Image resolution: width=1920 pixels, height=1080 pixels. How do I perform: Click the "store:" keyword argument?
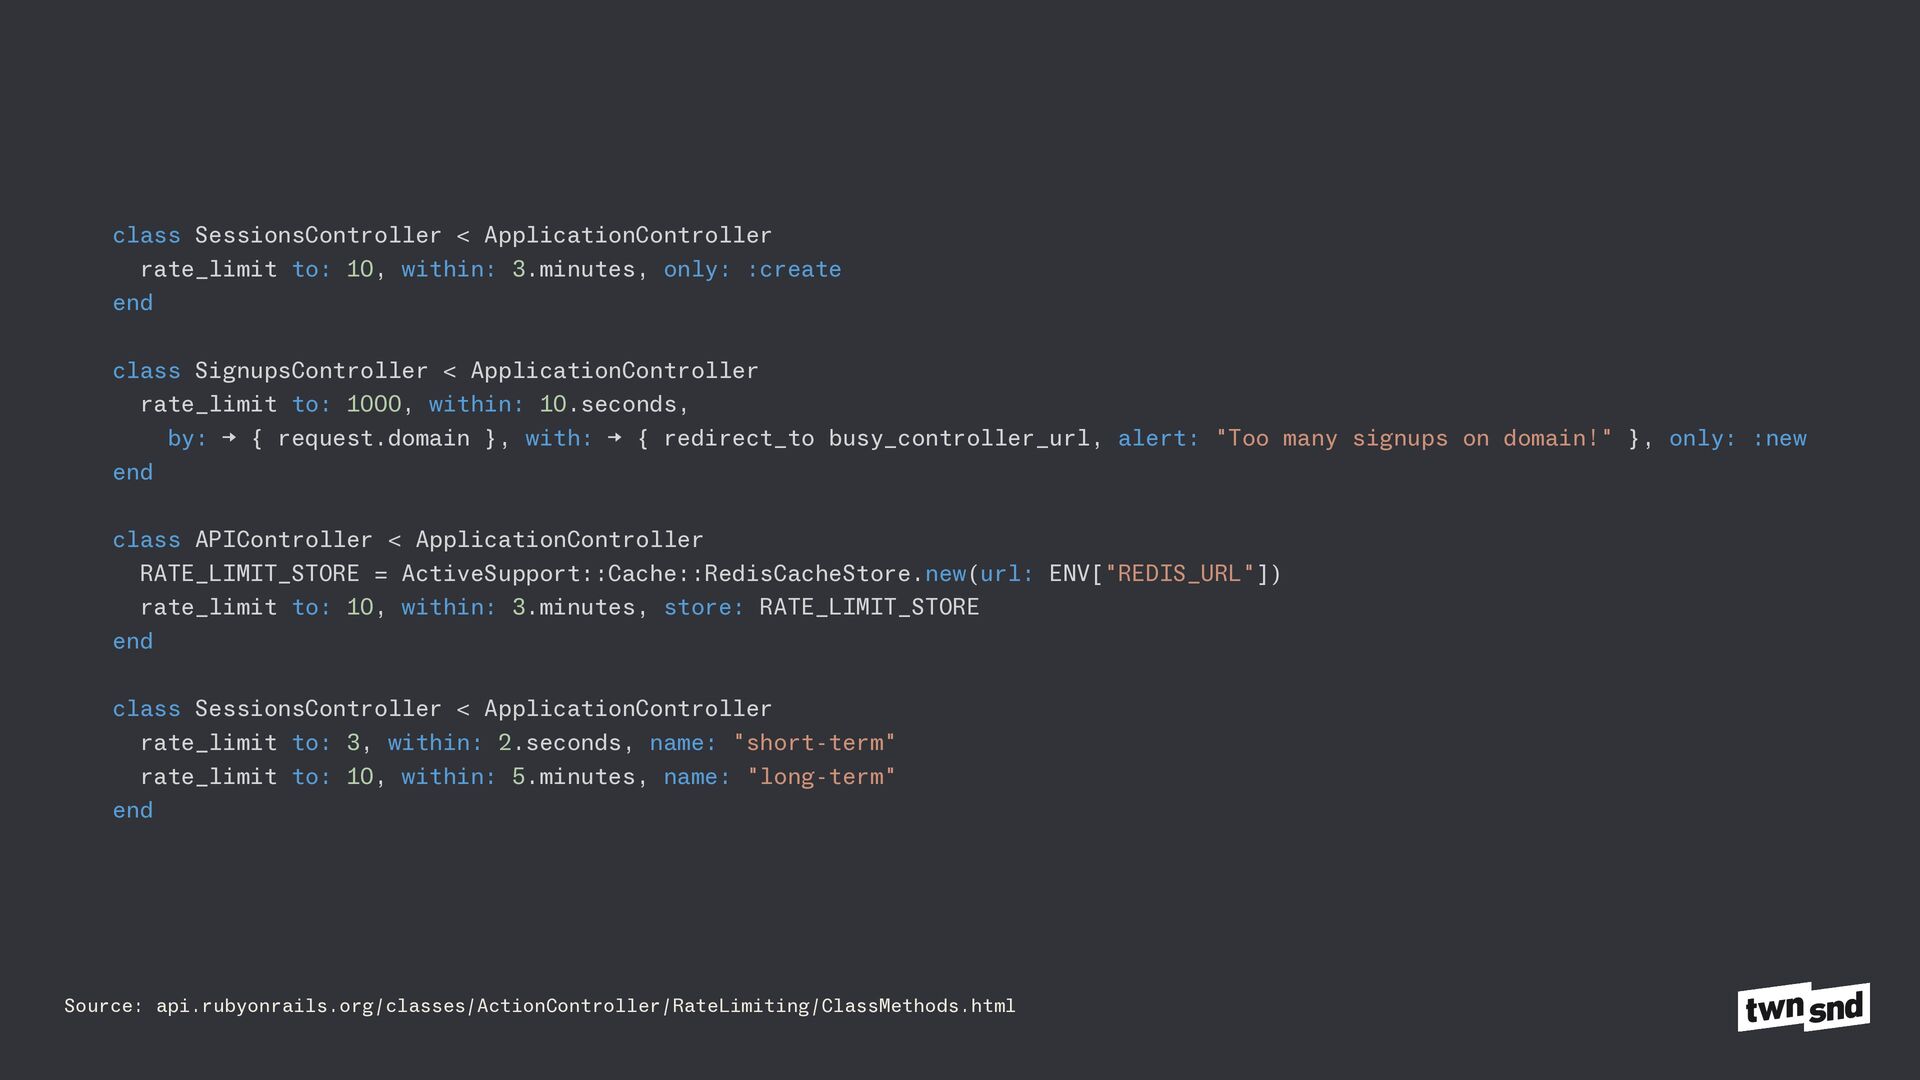point(704,608)
